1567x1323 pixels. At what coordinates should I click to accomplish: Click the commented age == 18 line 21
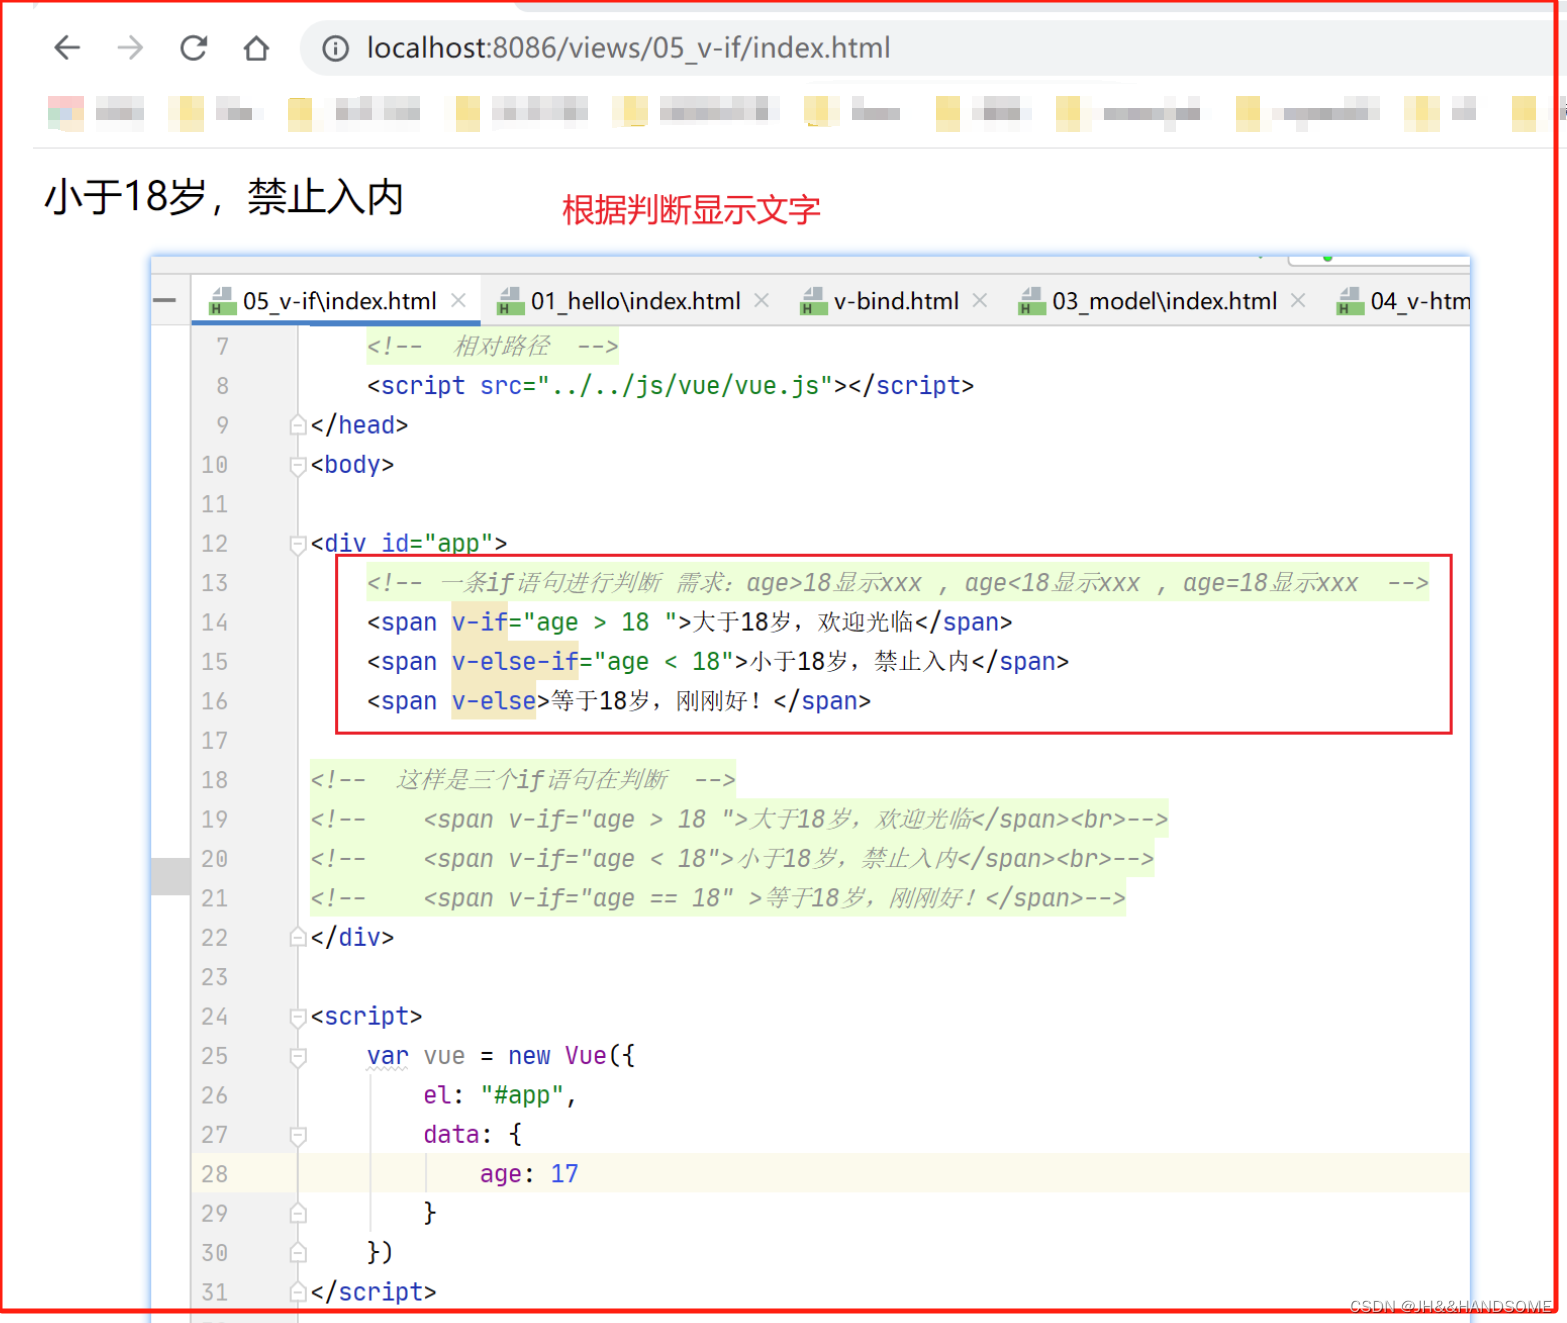718,898
